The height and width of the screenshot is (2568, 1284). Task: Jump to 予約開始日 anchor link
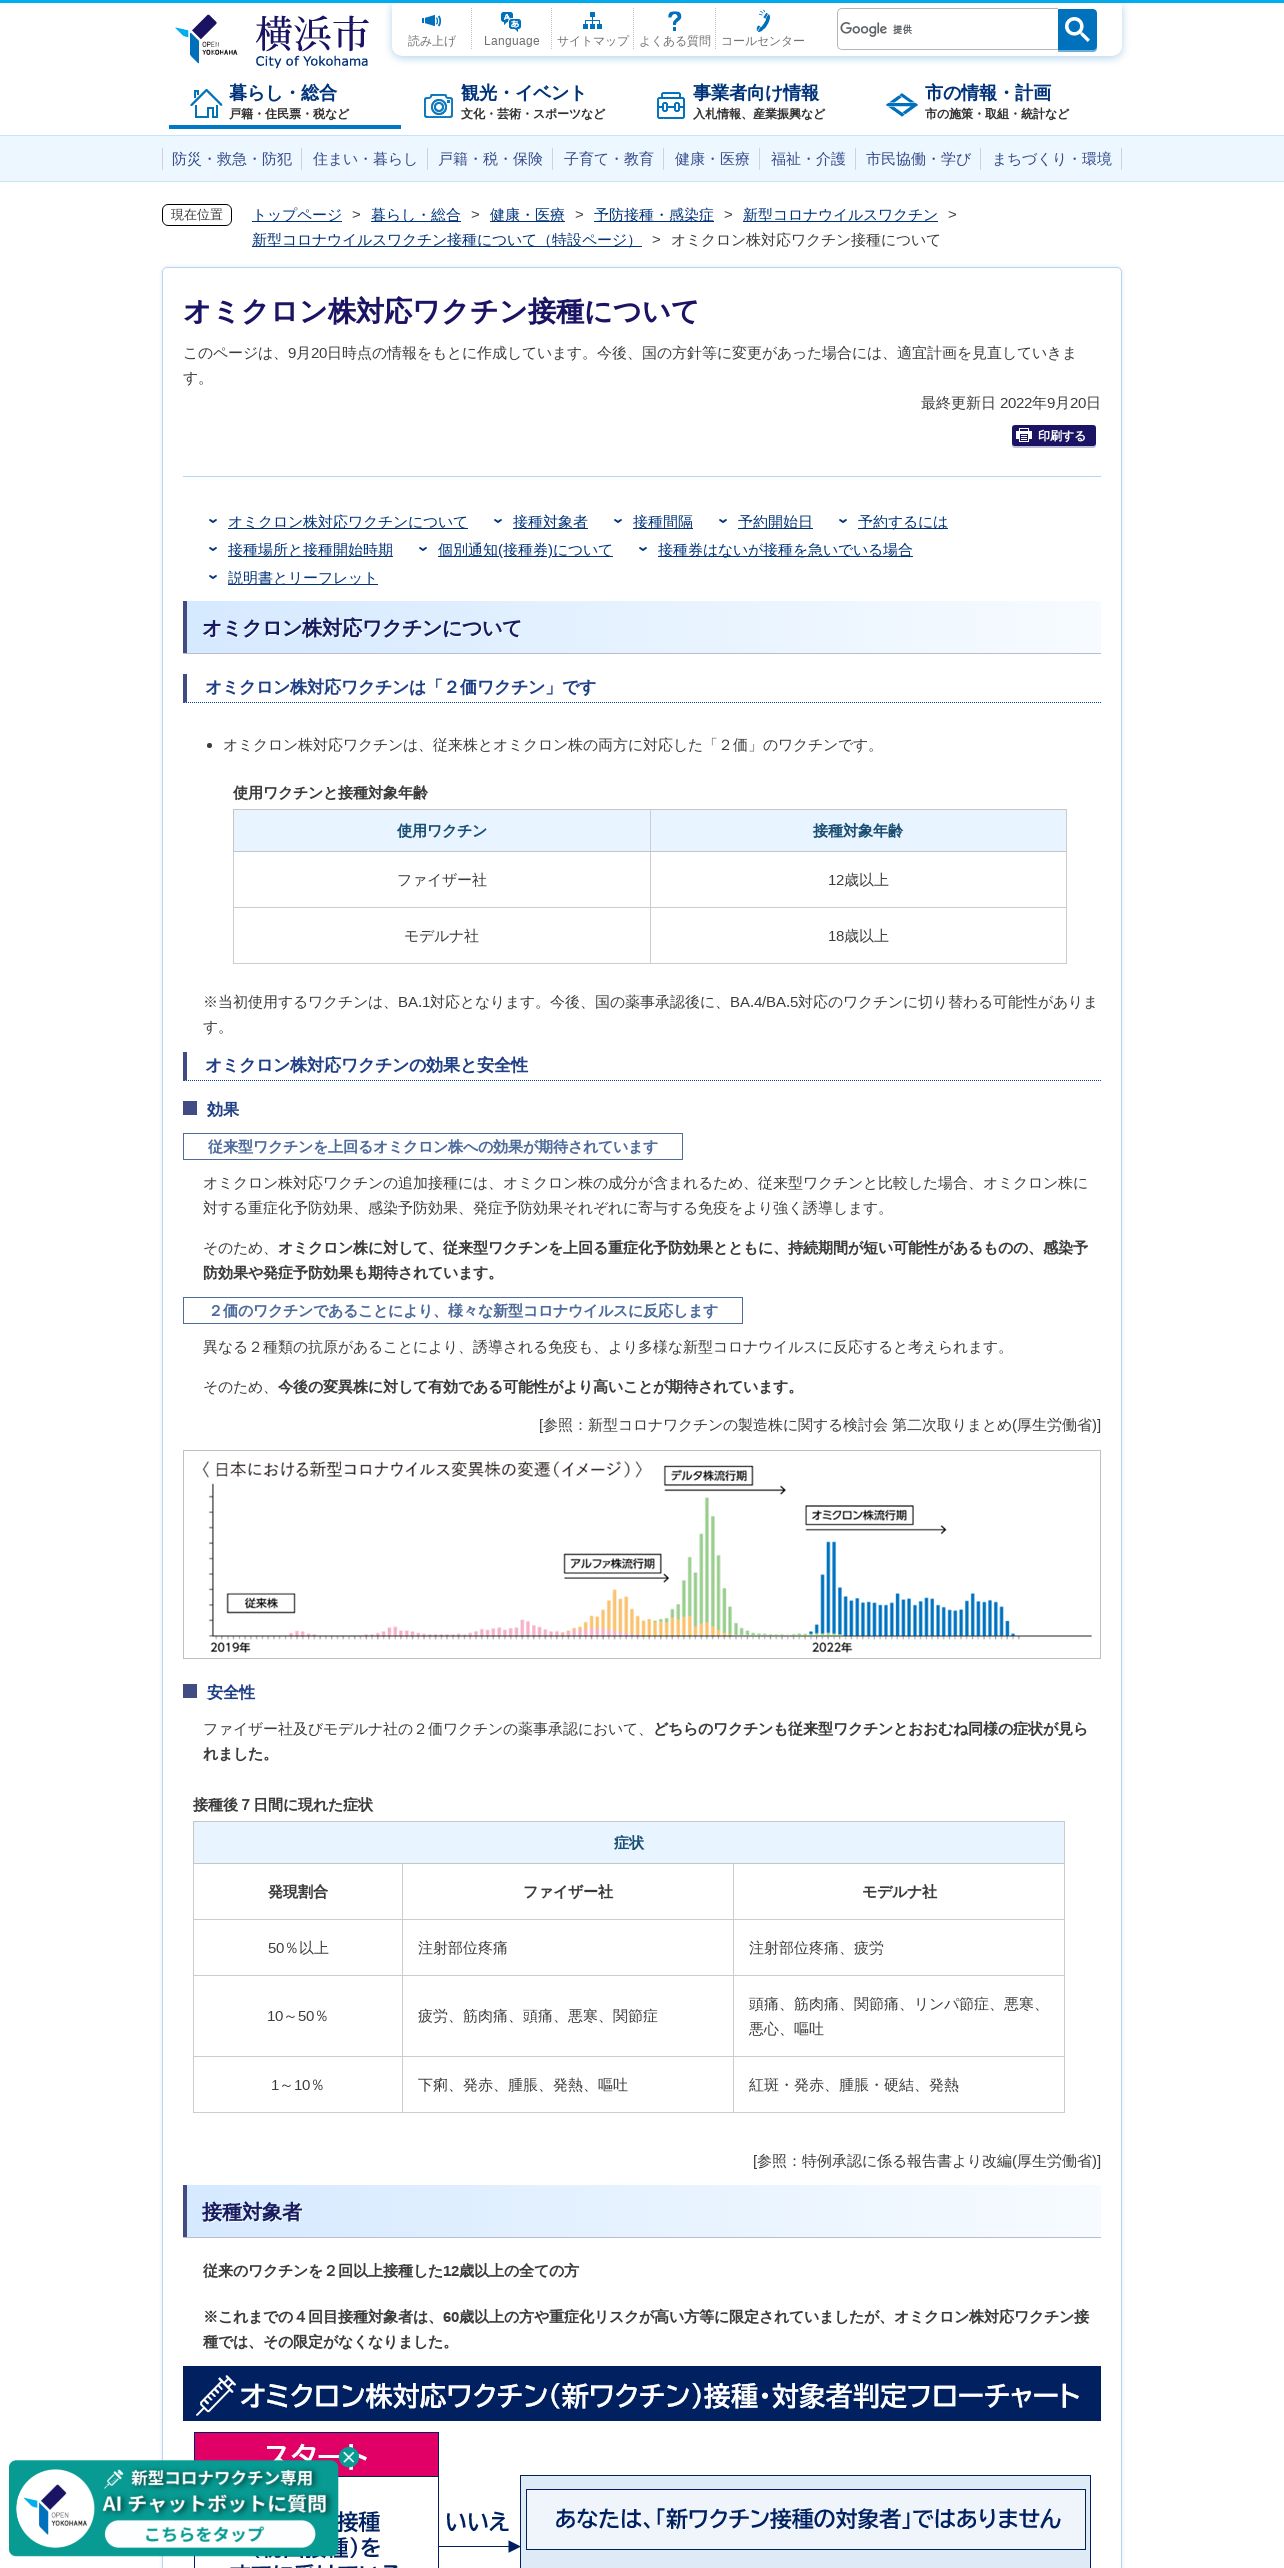tap(775, 522)
